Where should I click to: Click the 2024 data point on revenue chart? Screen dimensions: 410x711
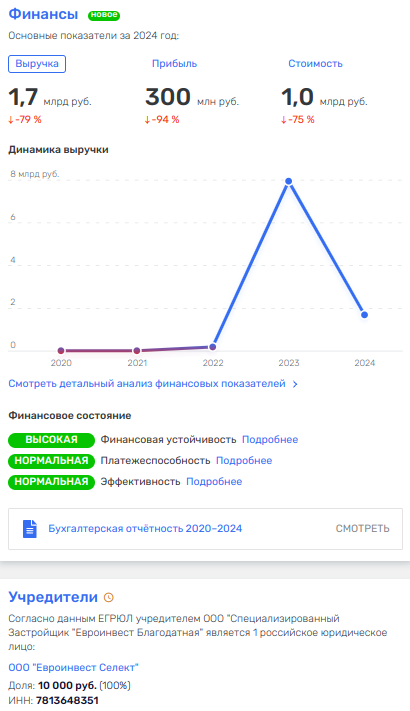tap(364, 315)
